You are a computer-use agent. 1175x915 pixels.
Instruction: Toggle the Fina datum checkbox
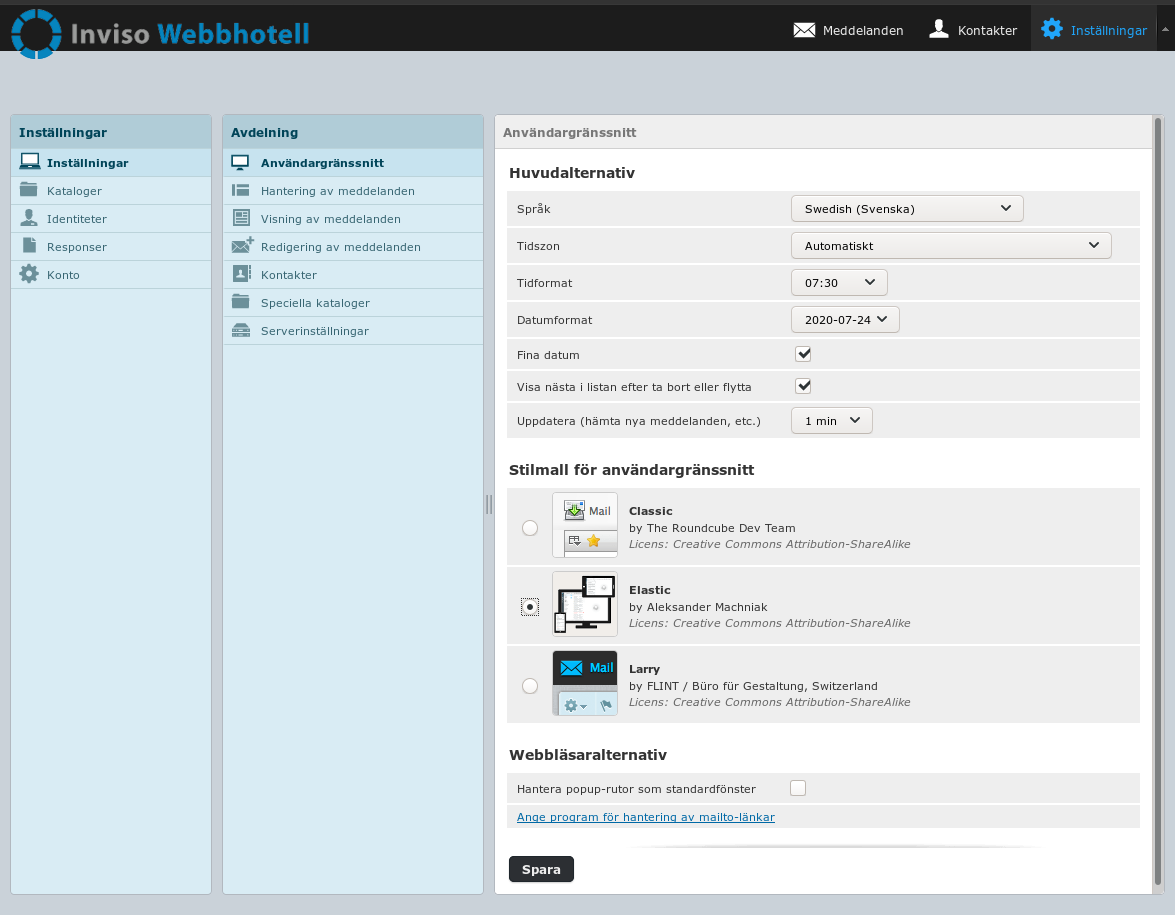click(802, 354)
